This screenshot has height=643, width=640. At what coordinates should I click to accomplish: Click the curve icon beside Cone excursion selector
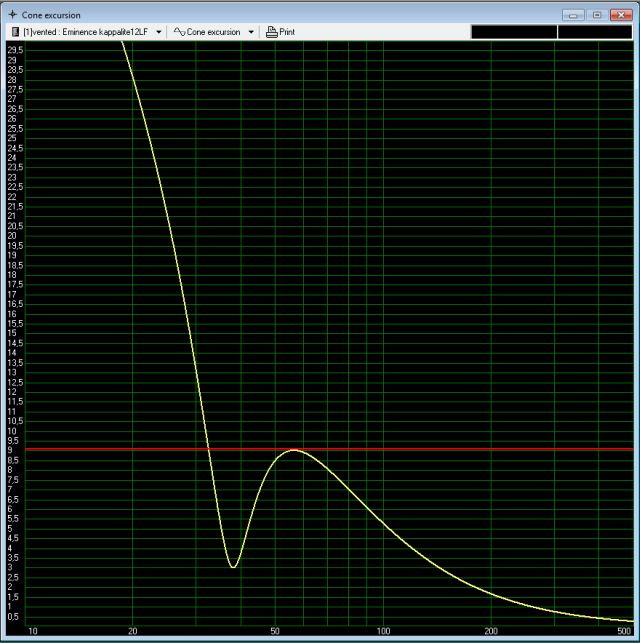tap(179, 32)
